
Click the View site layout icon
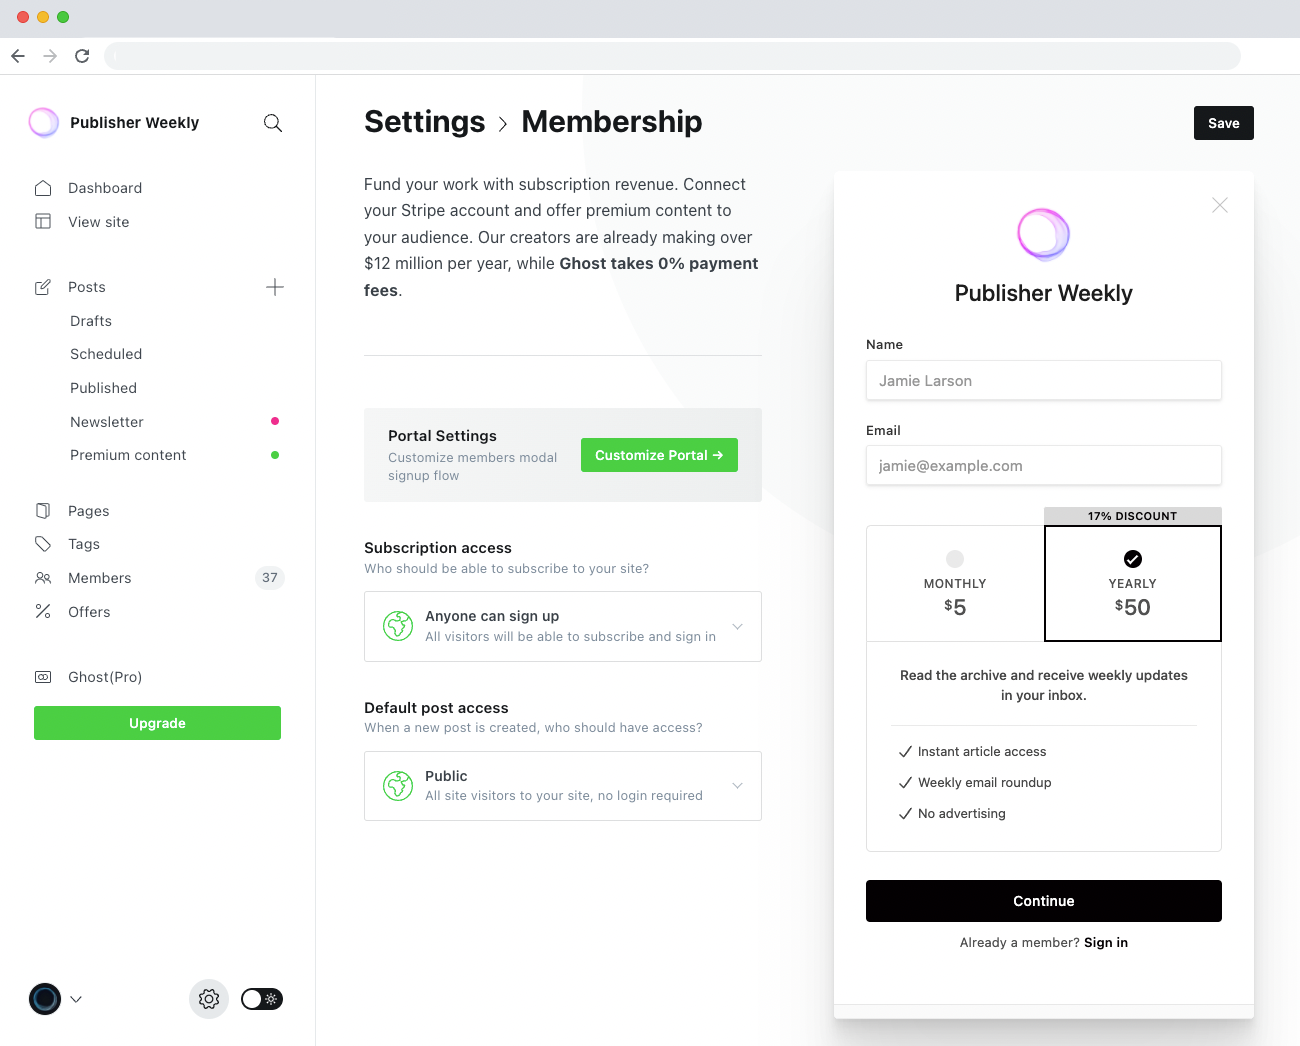click(43, 221)
